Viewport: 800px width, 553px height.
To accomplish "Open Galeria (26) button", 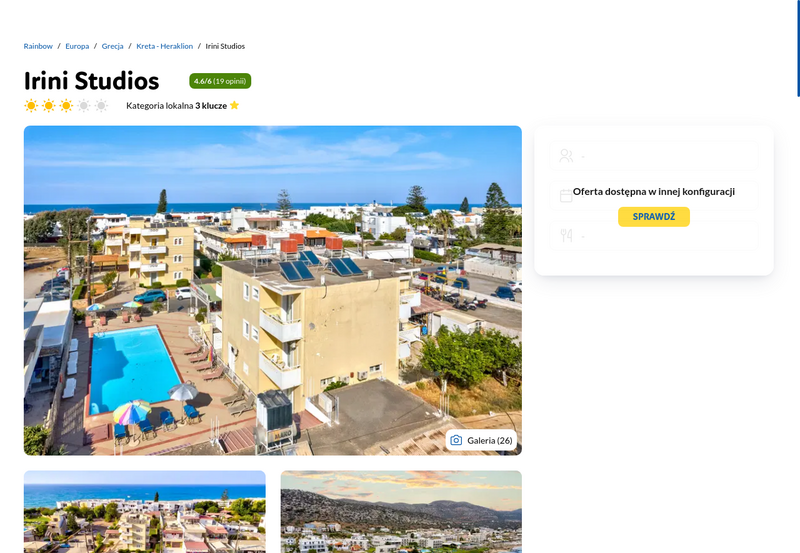I will pos(481,440).
